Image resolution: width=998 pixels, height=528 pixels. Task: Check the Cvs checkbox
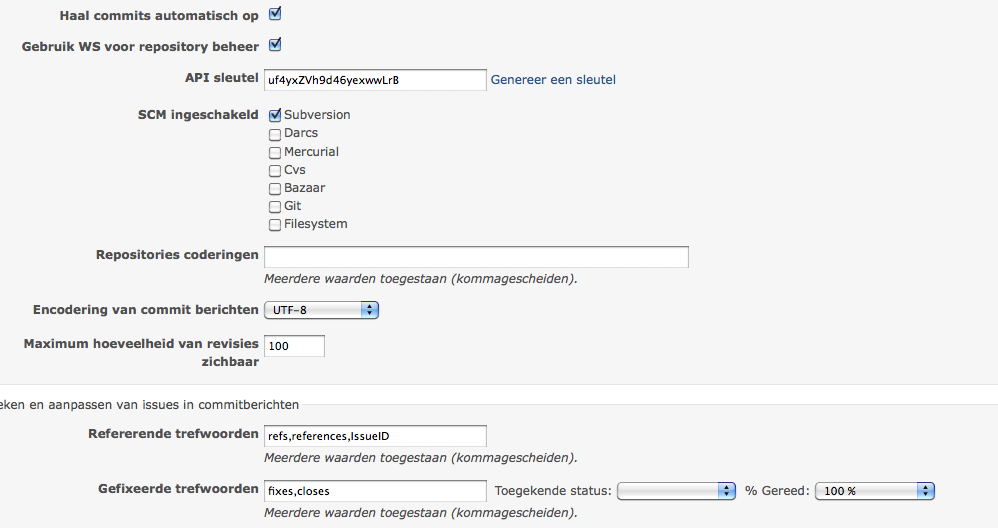pyautogui.click(x=275, y=170)
